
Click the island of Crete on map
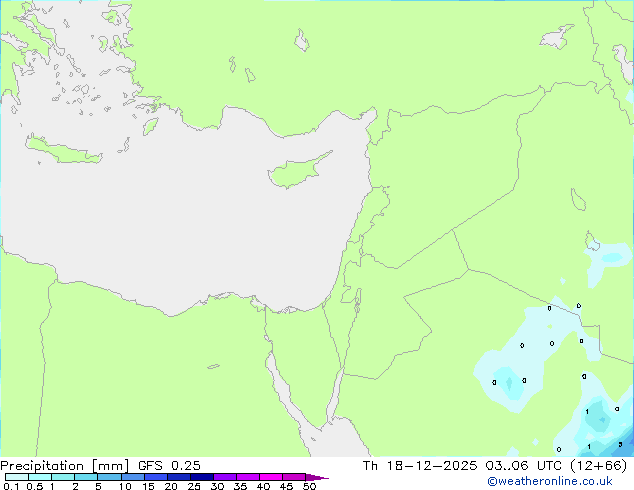63,150
